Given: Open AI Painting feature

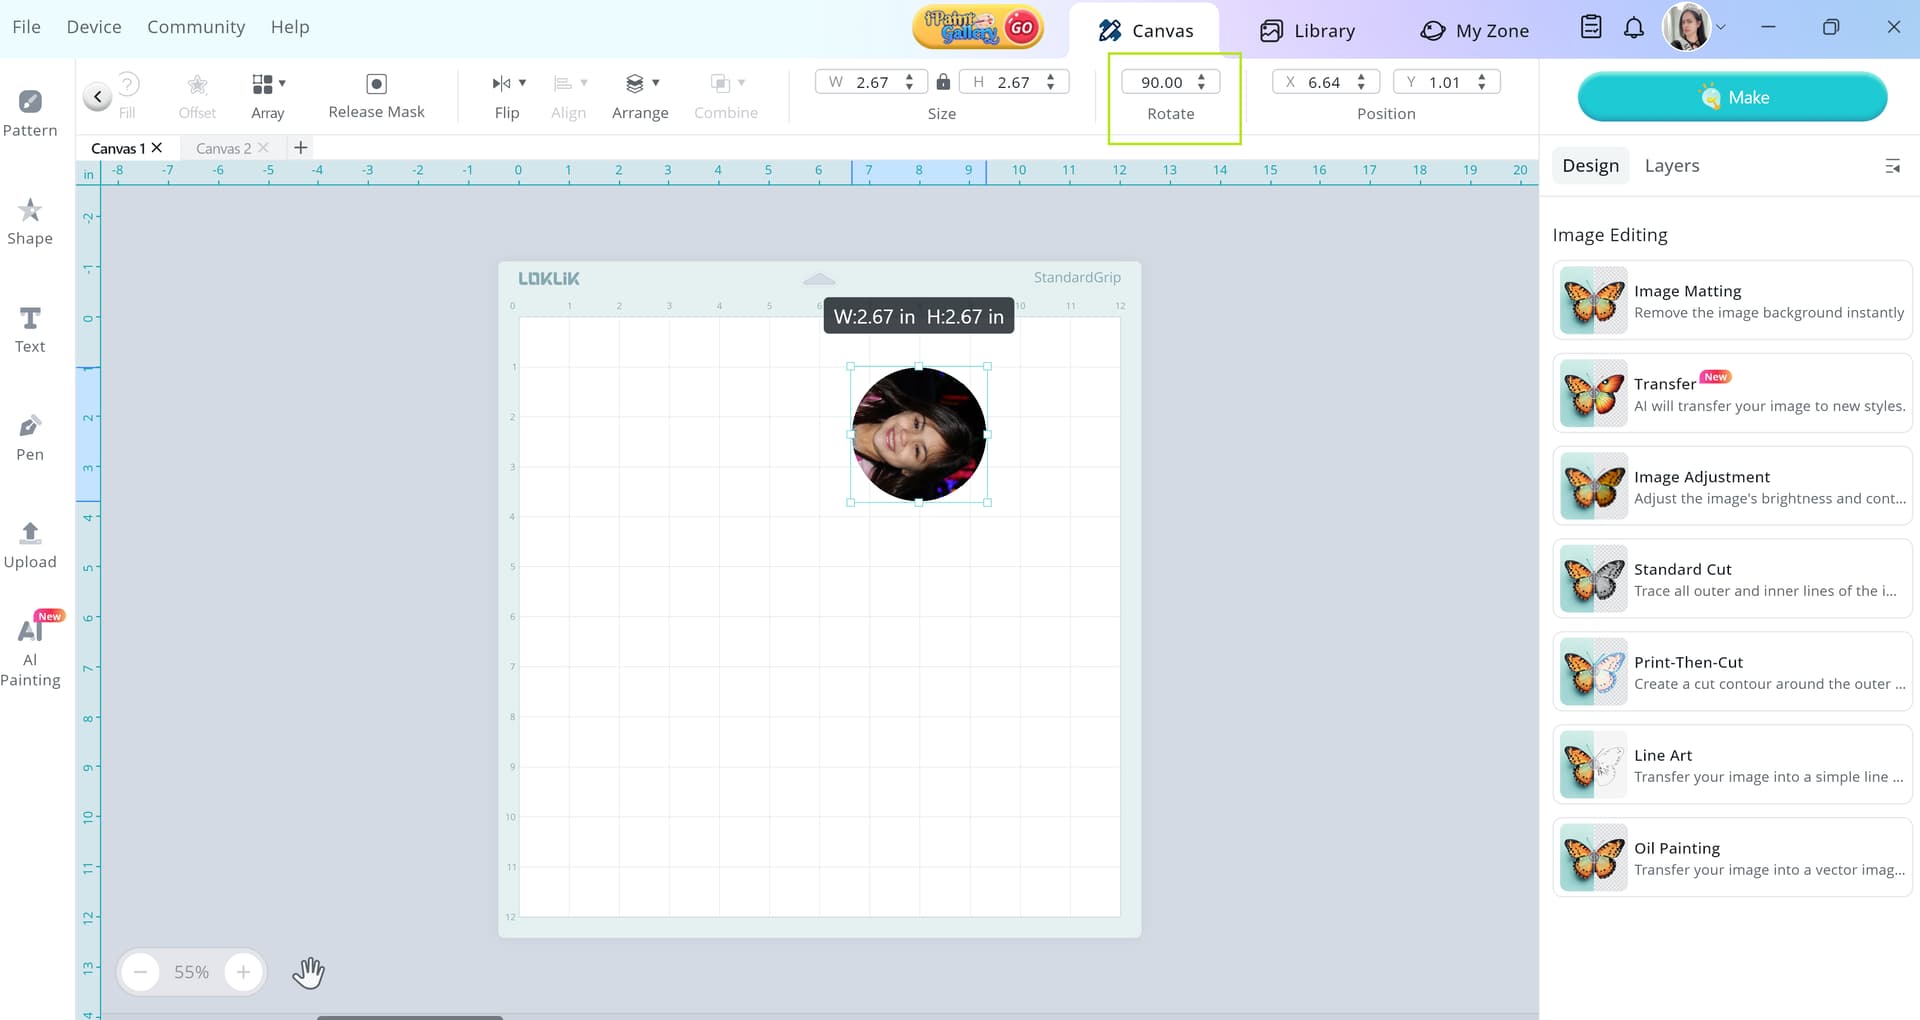Looking at the screenshot, I should click(30, 650).
